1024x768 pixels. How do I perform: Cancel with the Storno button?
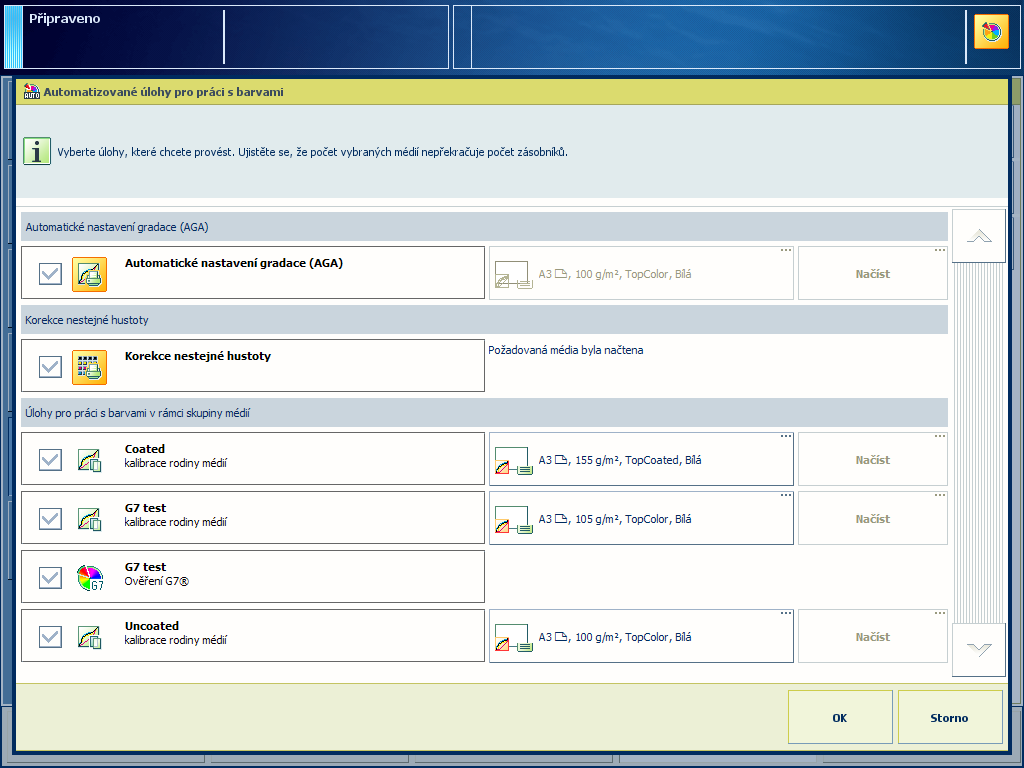click(x=950, y=717)
